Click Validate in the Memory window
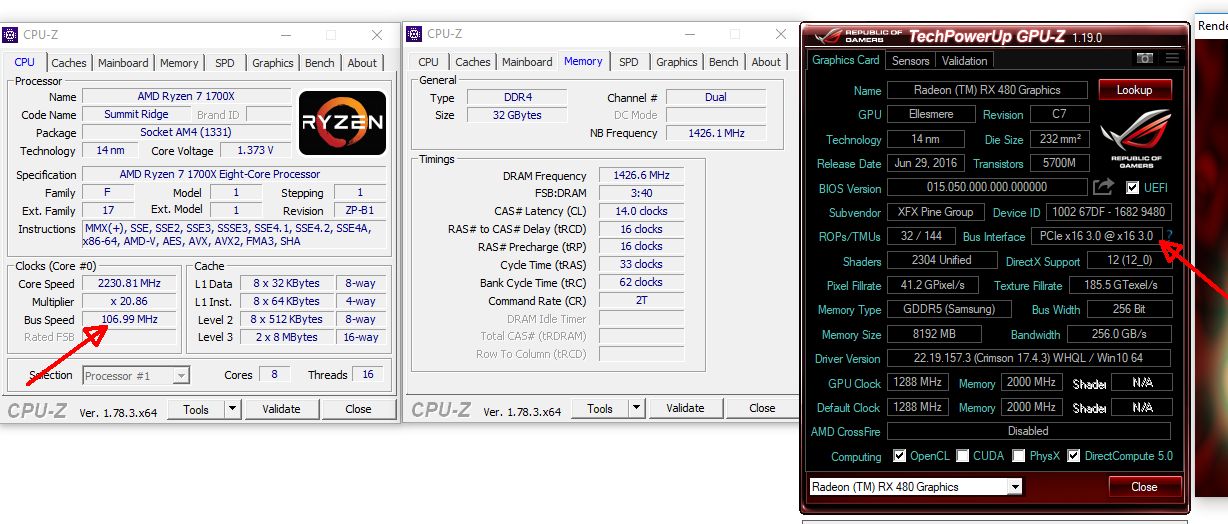The height and width of the screenshot is (524, 1228). [685, 408]
